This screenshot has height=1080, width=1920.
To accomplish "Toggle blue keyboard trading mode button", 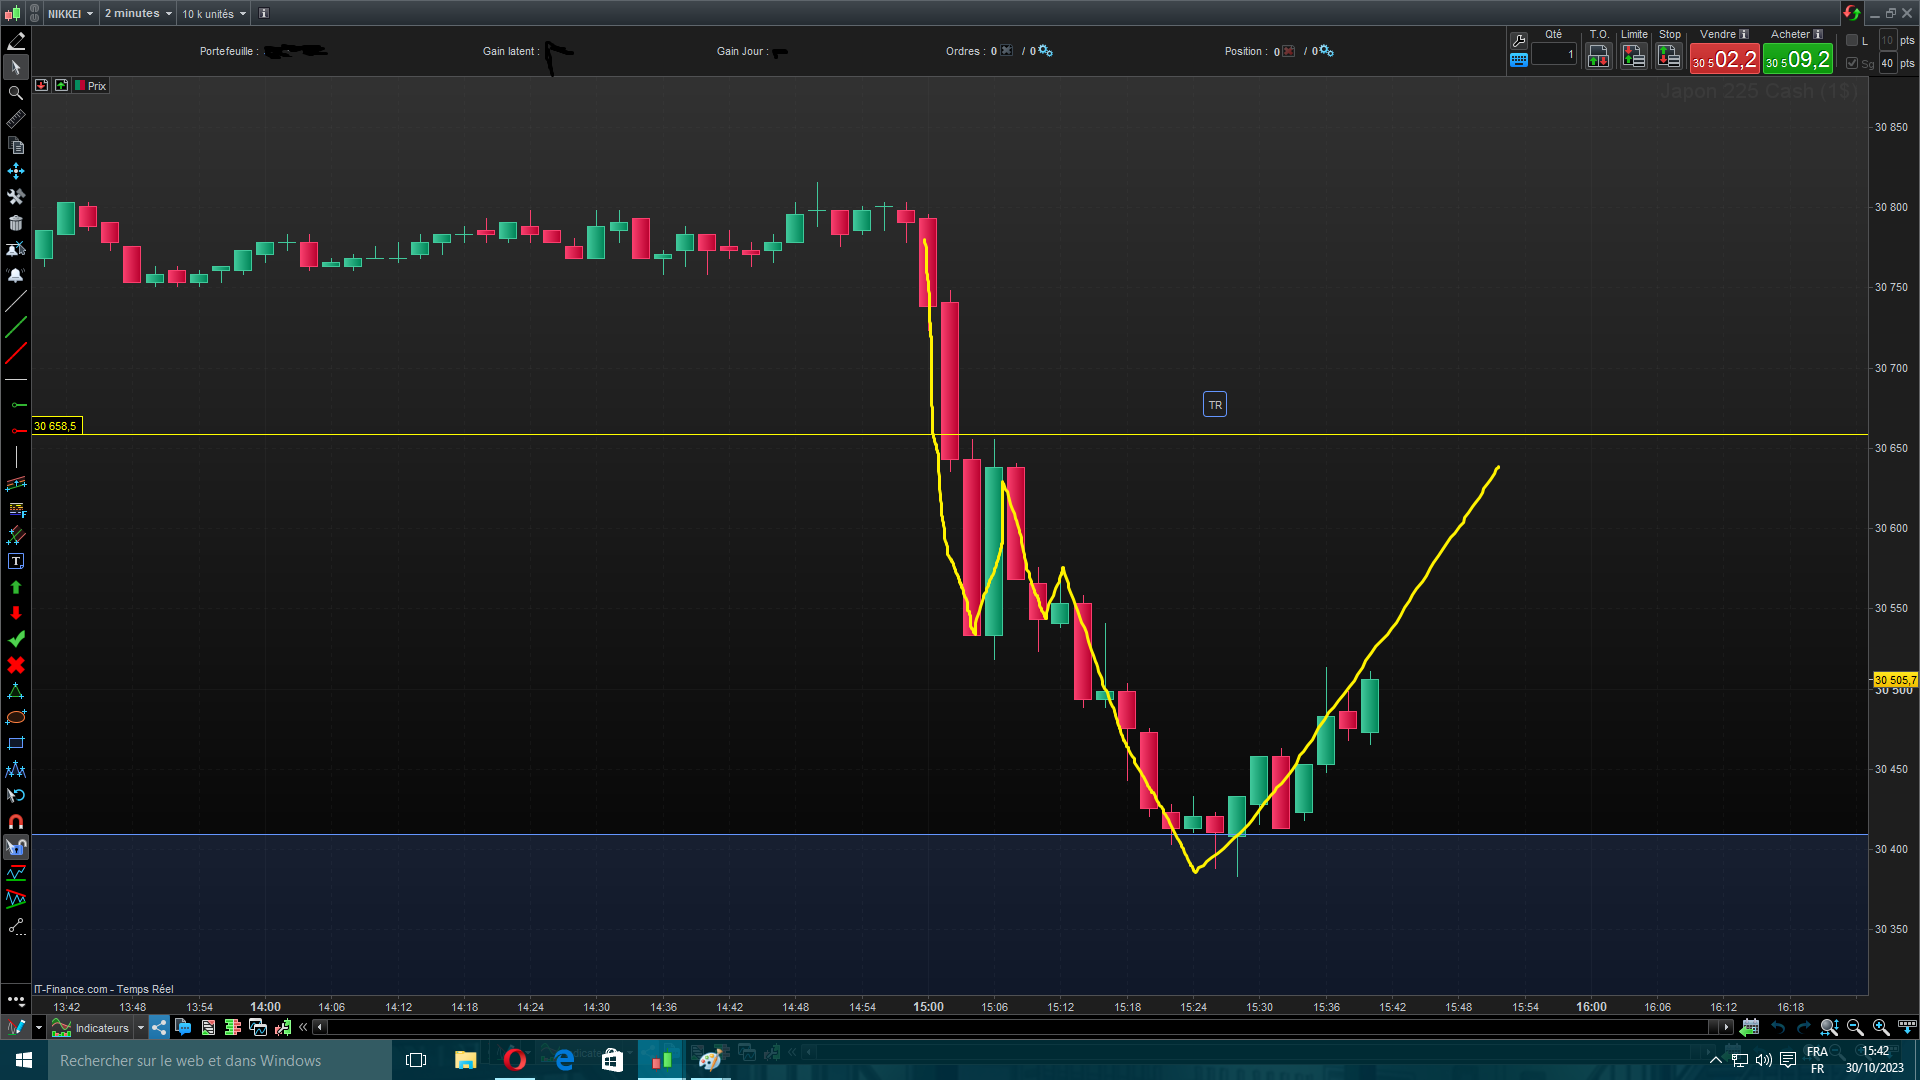I will coord(1518,60).
